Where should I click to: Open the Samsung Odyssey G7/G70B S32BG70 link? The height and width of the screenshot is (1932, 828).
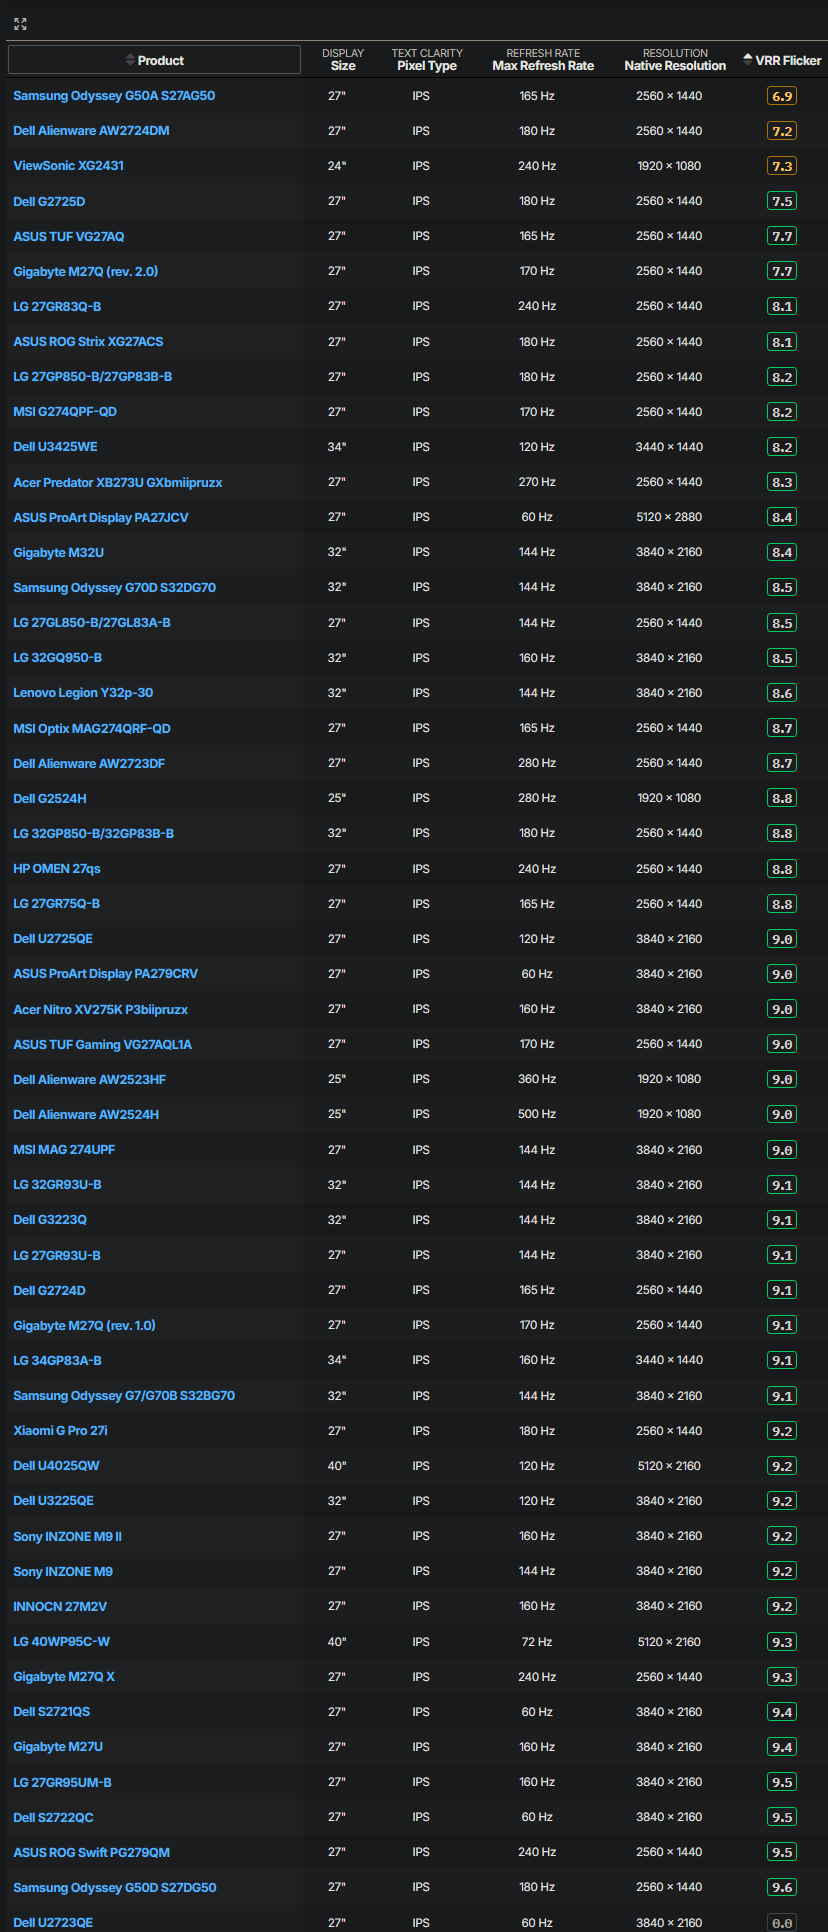pyautogui.click(x=124, y=1395)
